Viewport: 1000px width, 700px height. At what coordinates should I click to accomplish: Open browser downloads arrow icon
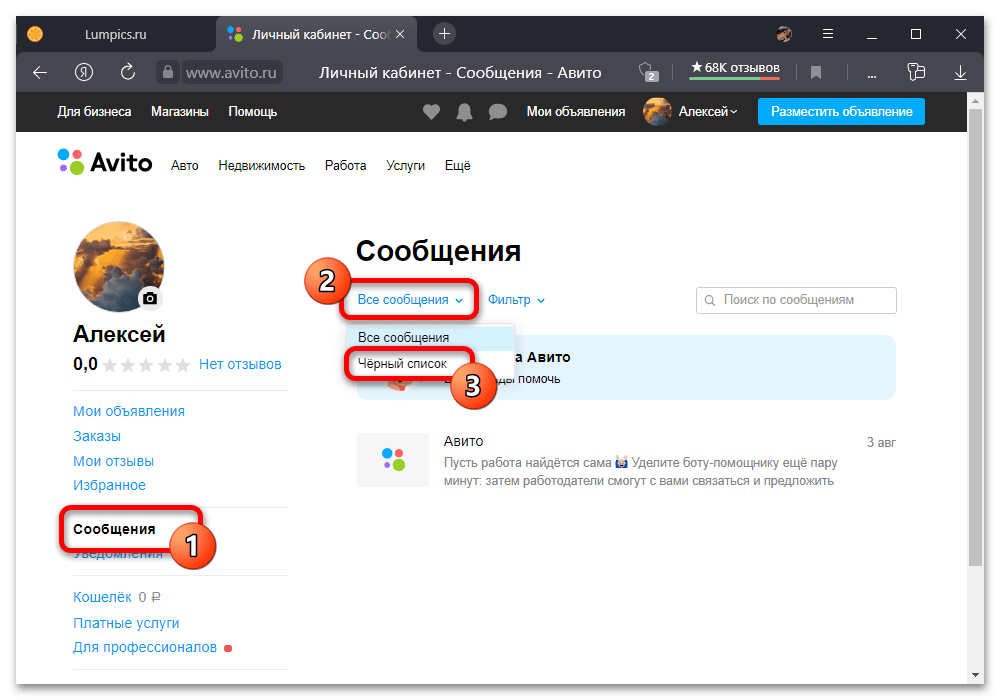tap(960, 72)
